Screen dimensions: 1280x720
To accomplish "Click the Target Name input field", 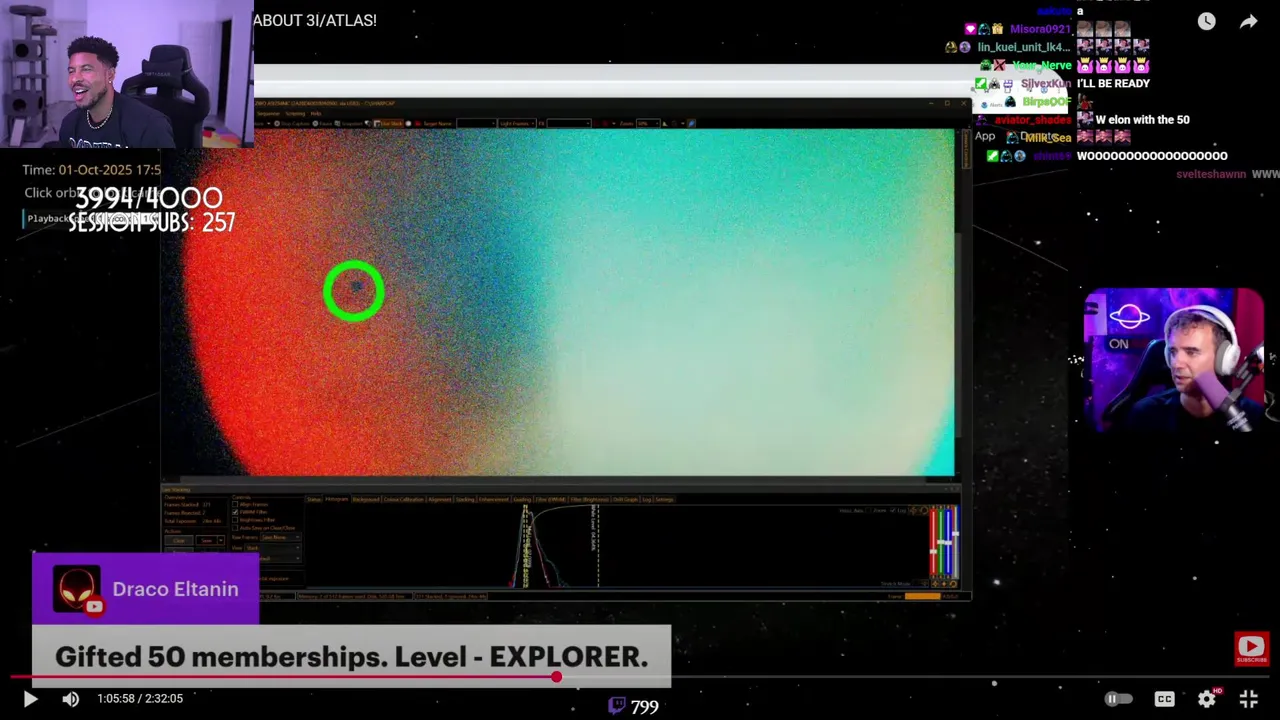I will (x=476, y=123).
